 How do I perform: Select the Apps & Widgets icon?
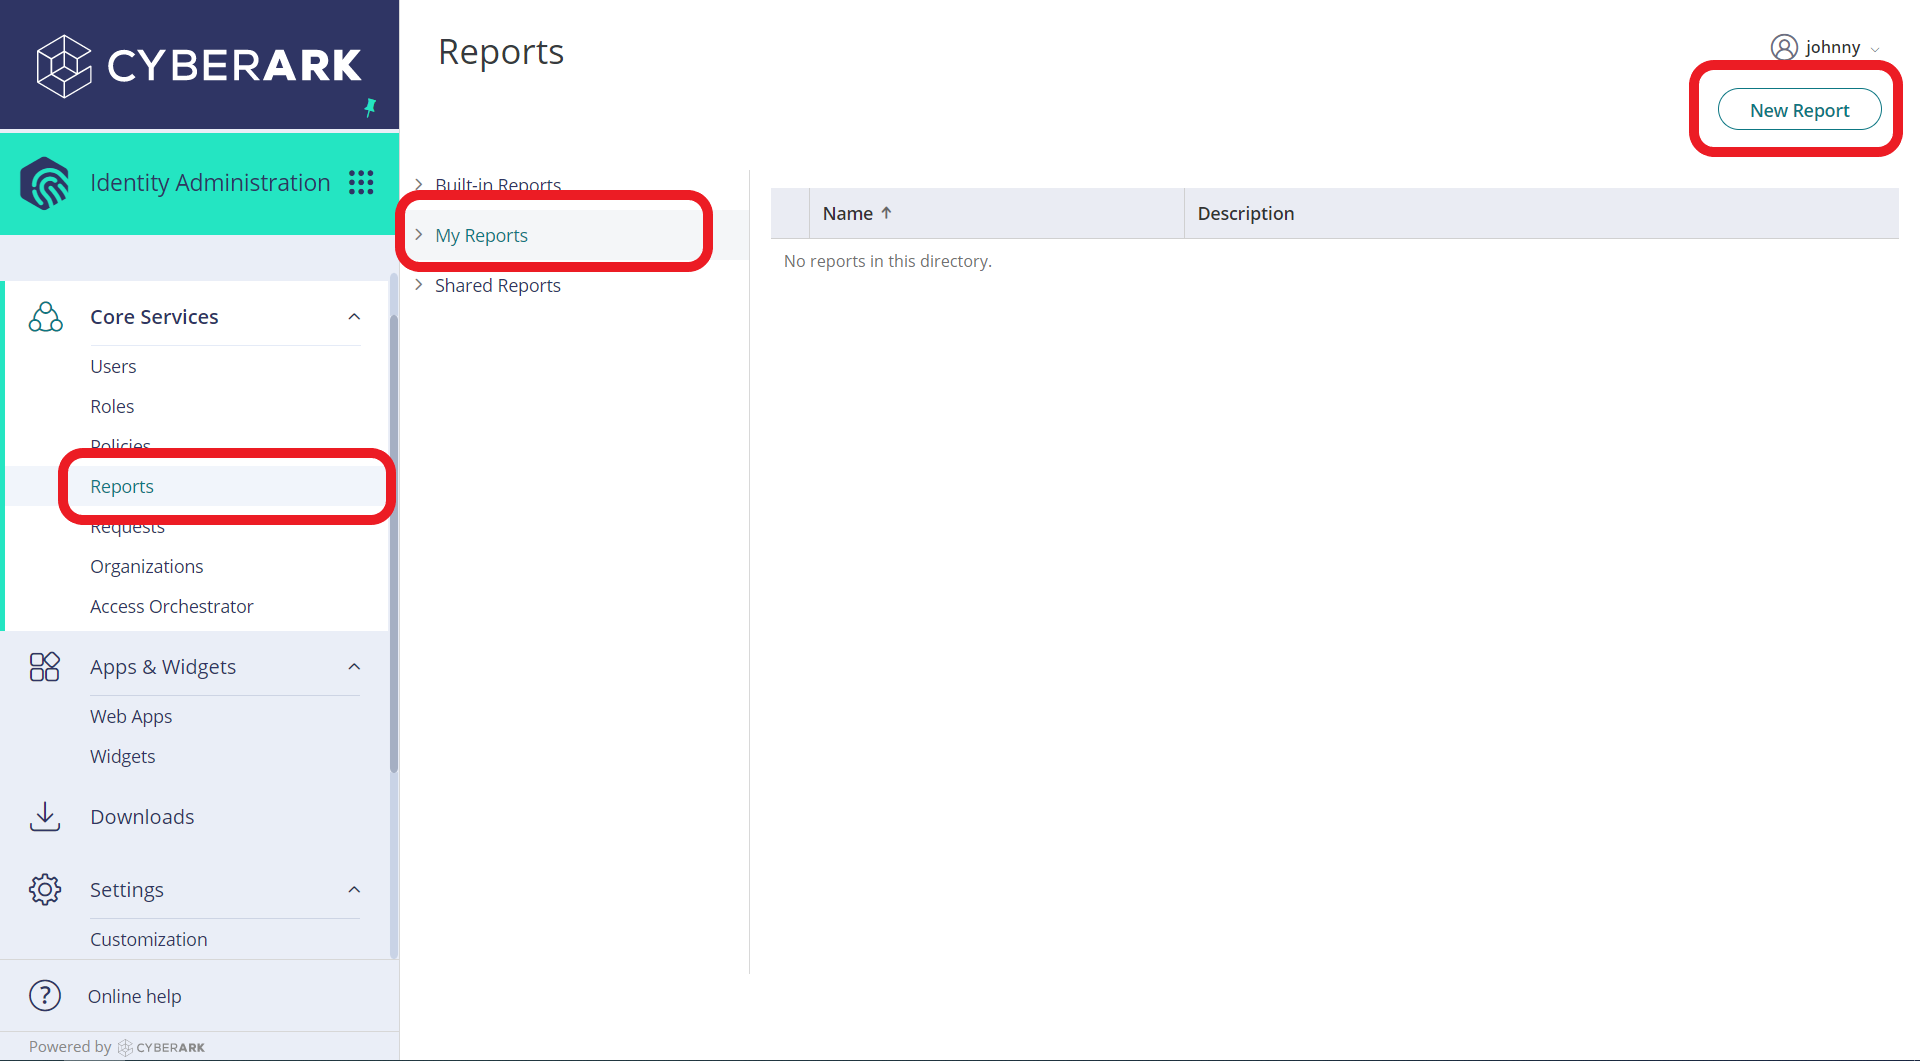point(45,666)
